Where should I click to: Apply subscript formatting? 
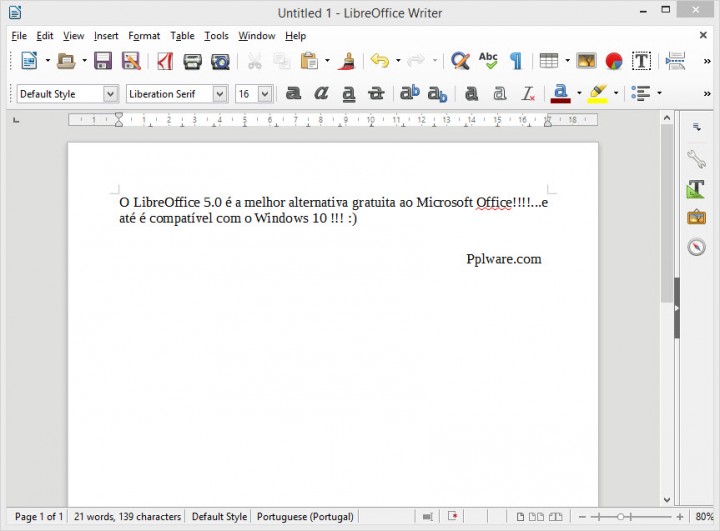(x=437, y=94)
